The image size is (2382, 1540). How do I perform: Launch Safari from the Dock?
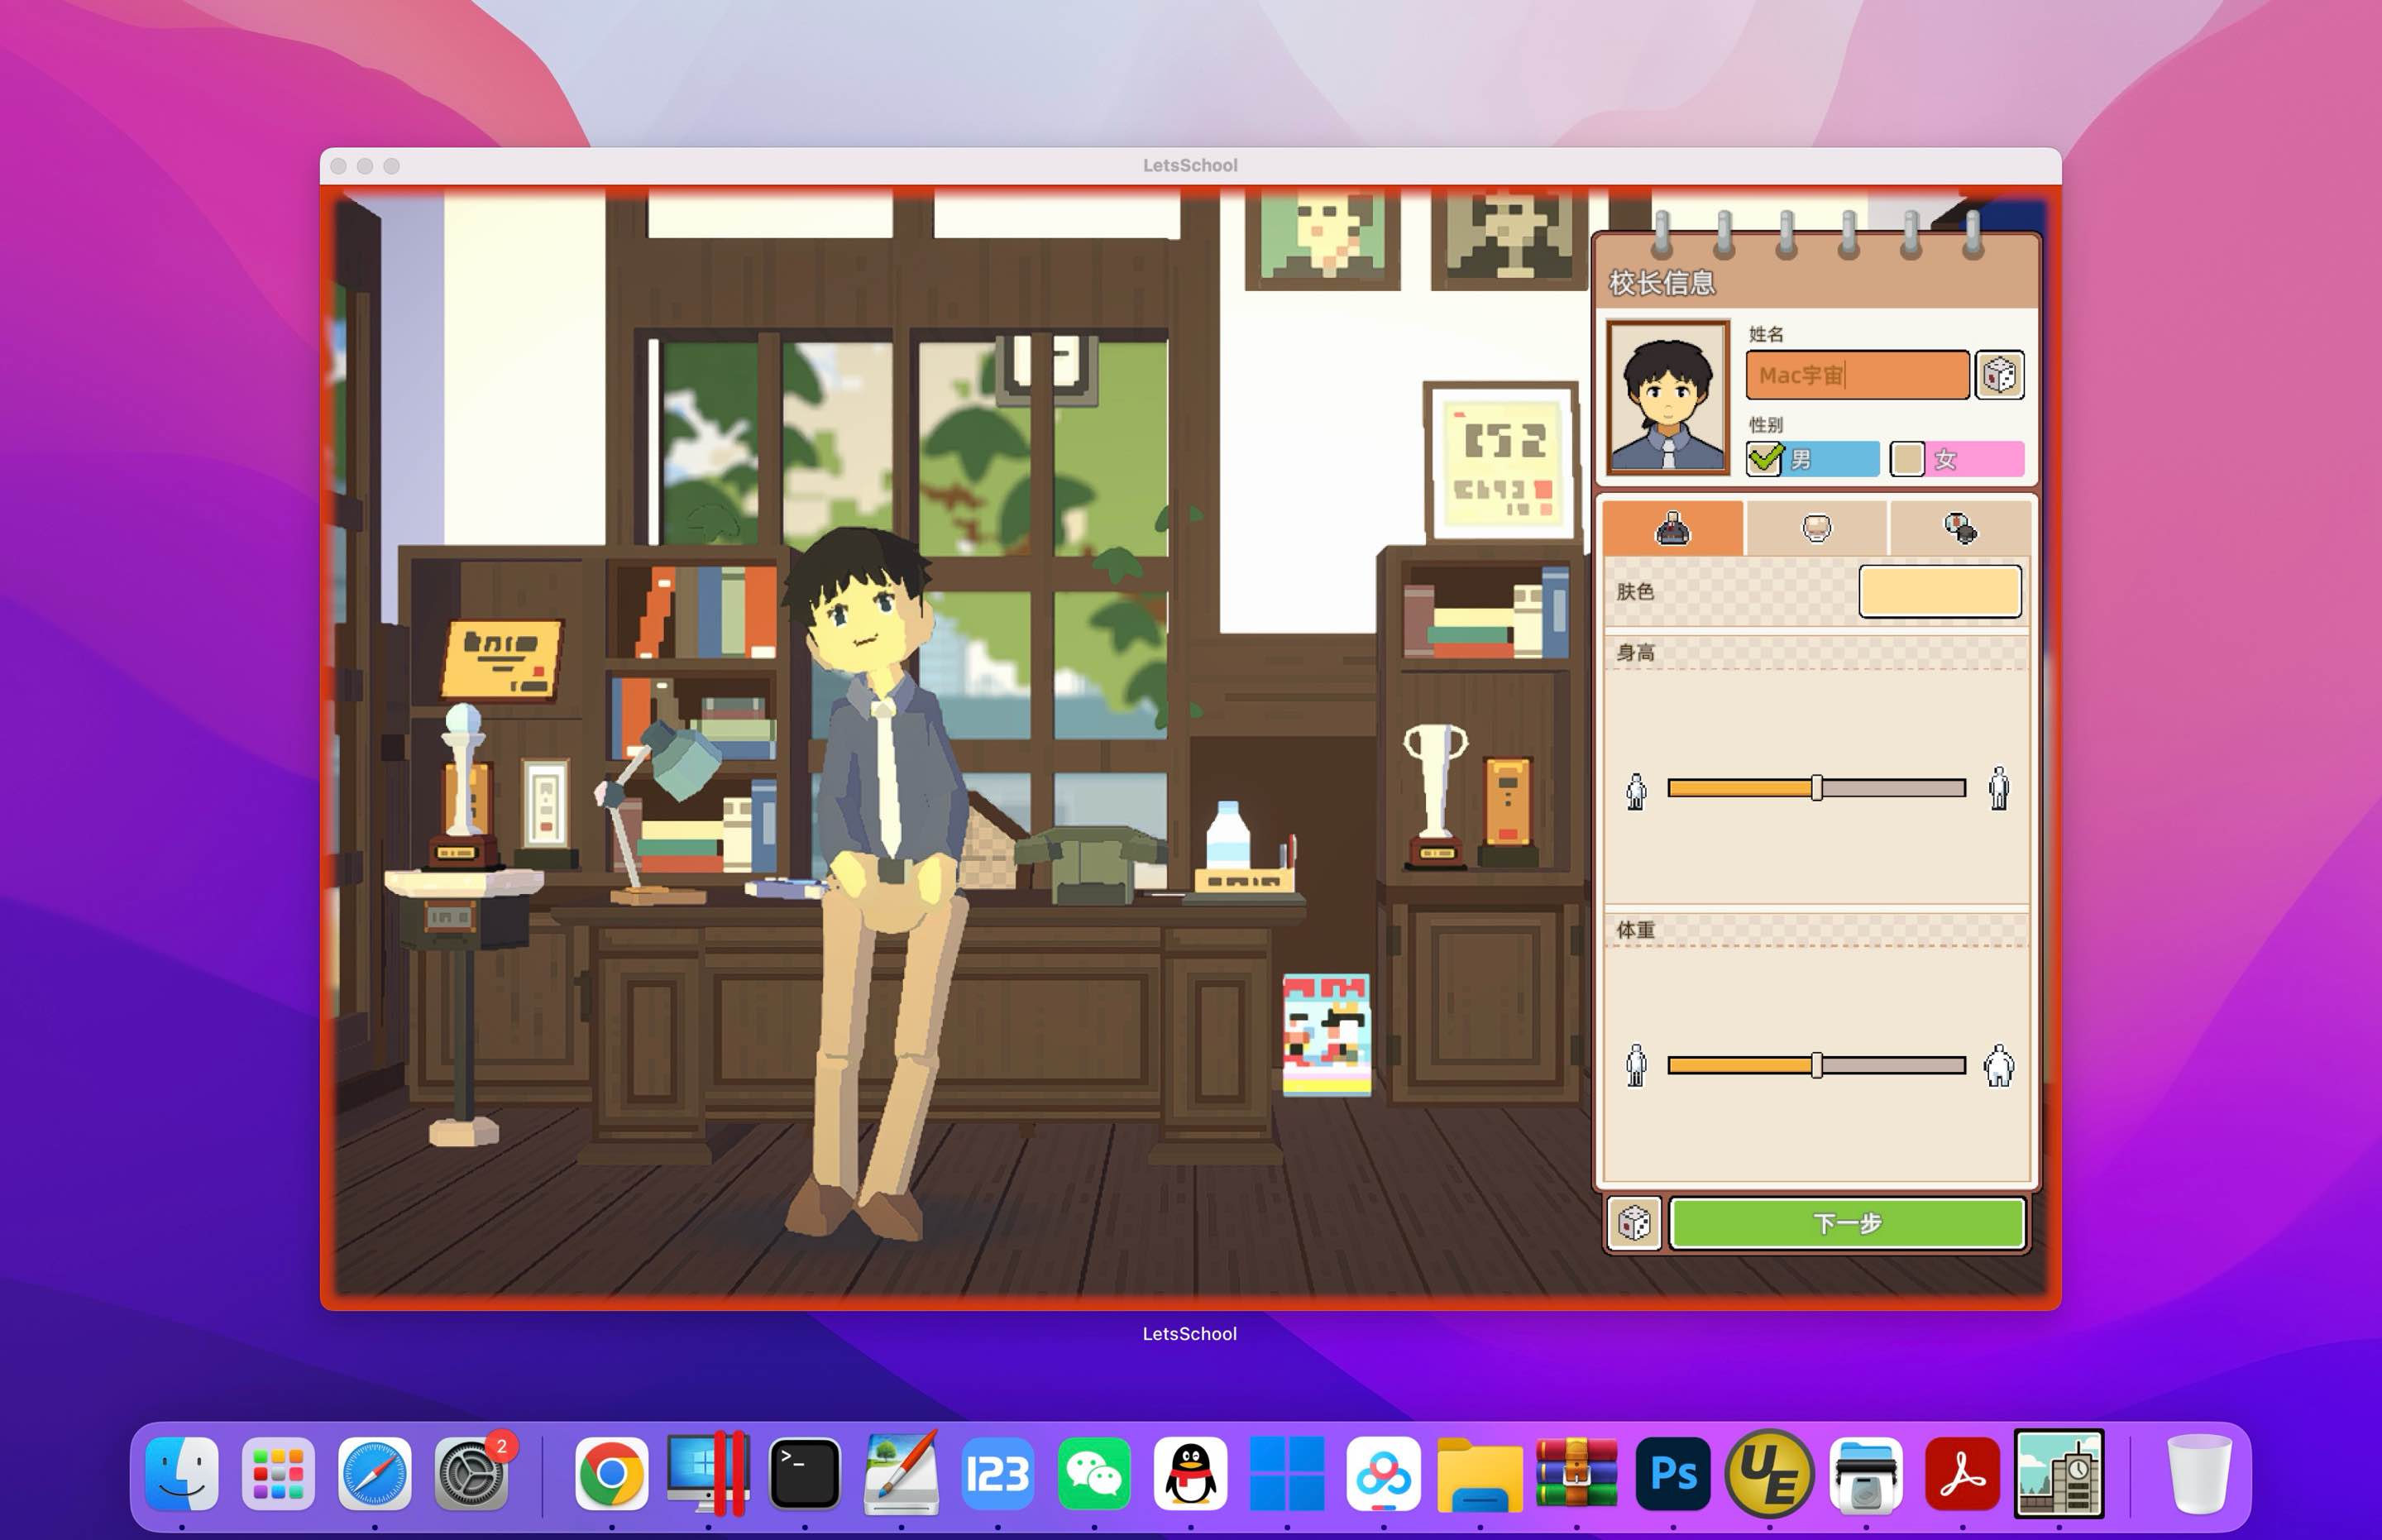375,1473
